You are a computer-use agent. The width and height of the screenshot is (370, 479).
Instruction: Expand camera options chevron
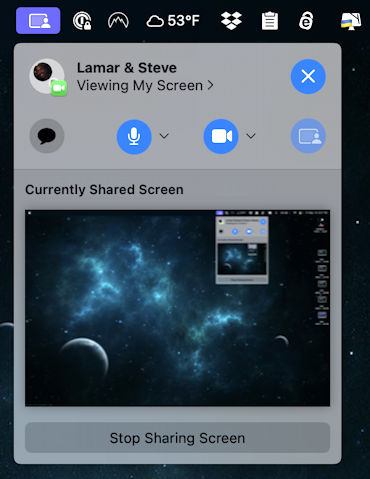pyautogui.click(x=251, y=136)
